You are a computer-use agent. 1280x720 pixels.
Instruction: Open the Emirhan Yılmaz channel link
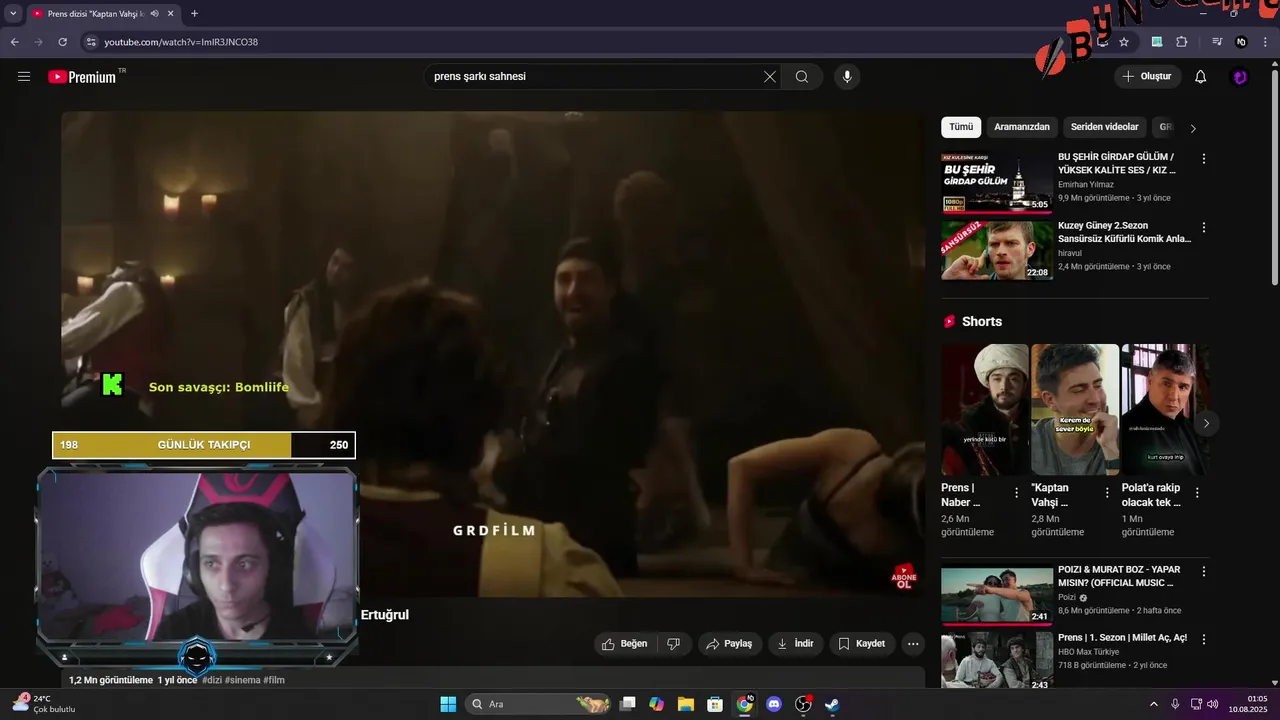coord(1086,185)
